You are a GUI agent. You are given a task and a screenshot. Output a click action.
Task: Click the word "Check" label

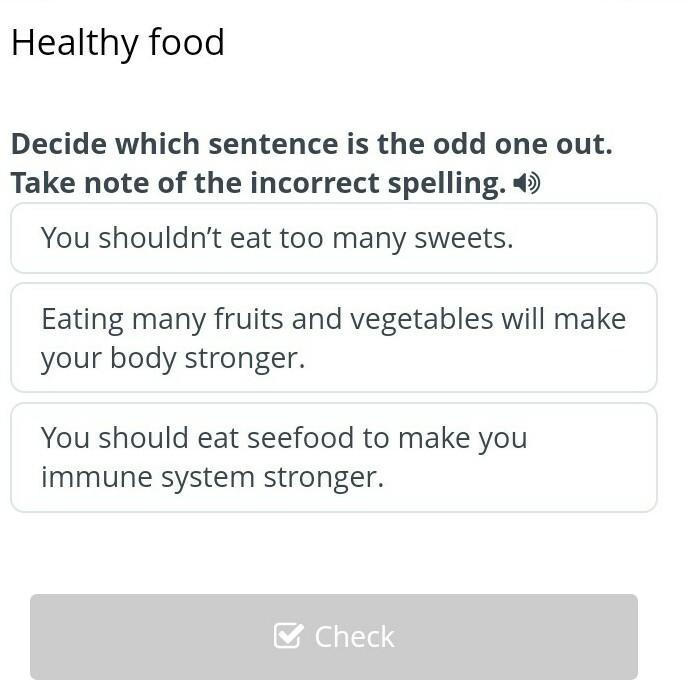point(354,636)
